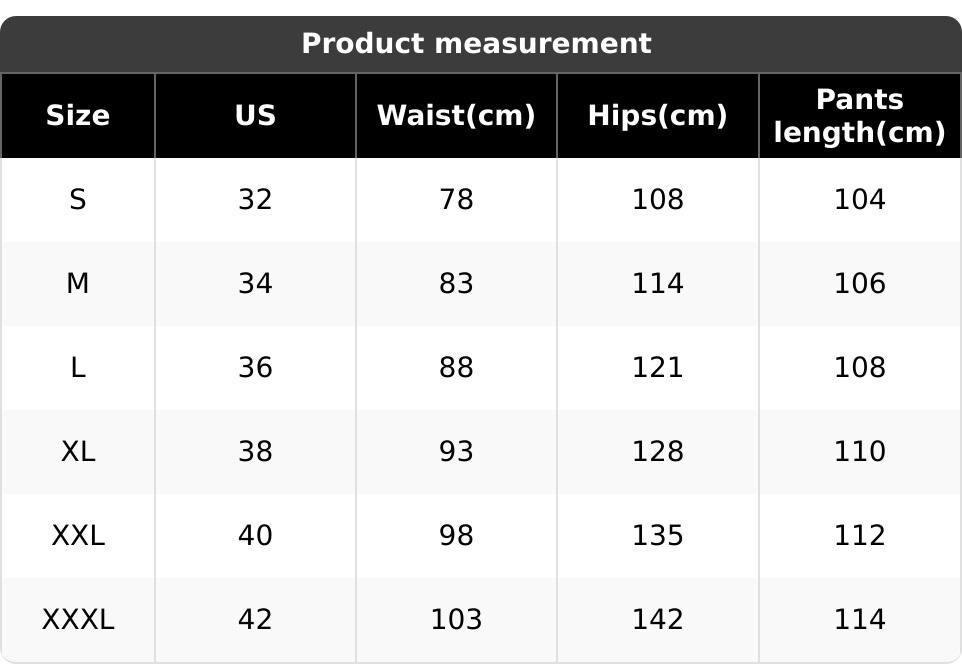
Task: Select waist value 83 cell
Action: pyautogui.click(x=456, y=284)
